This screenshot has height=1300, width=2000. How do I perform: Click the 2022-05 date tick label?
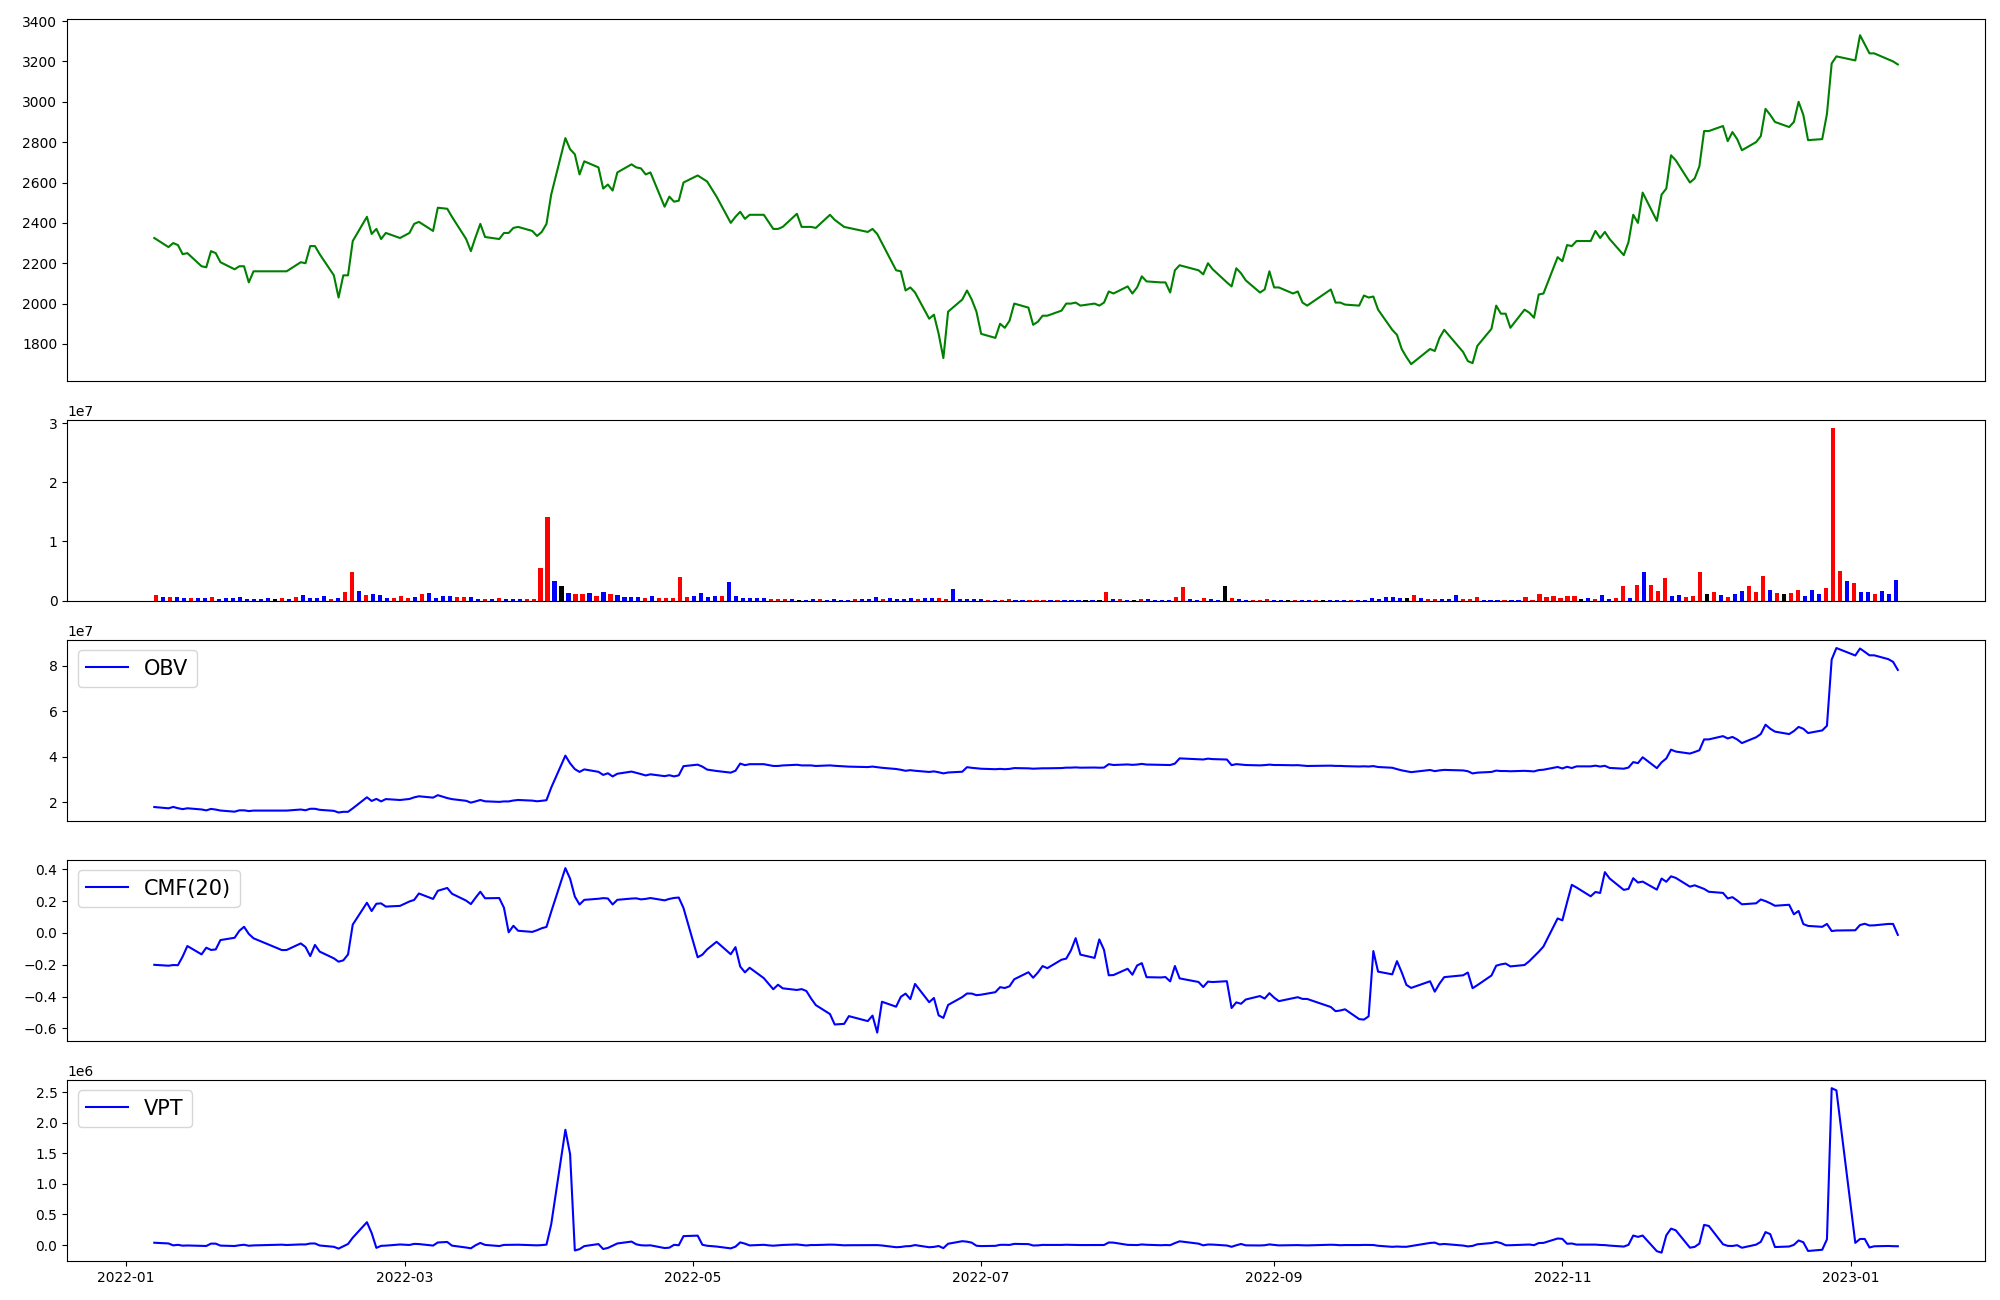[x=692, y=1277]
